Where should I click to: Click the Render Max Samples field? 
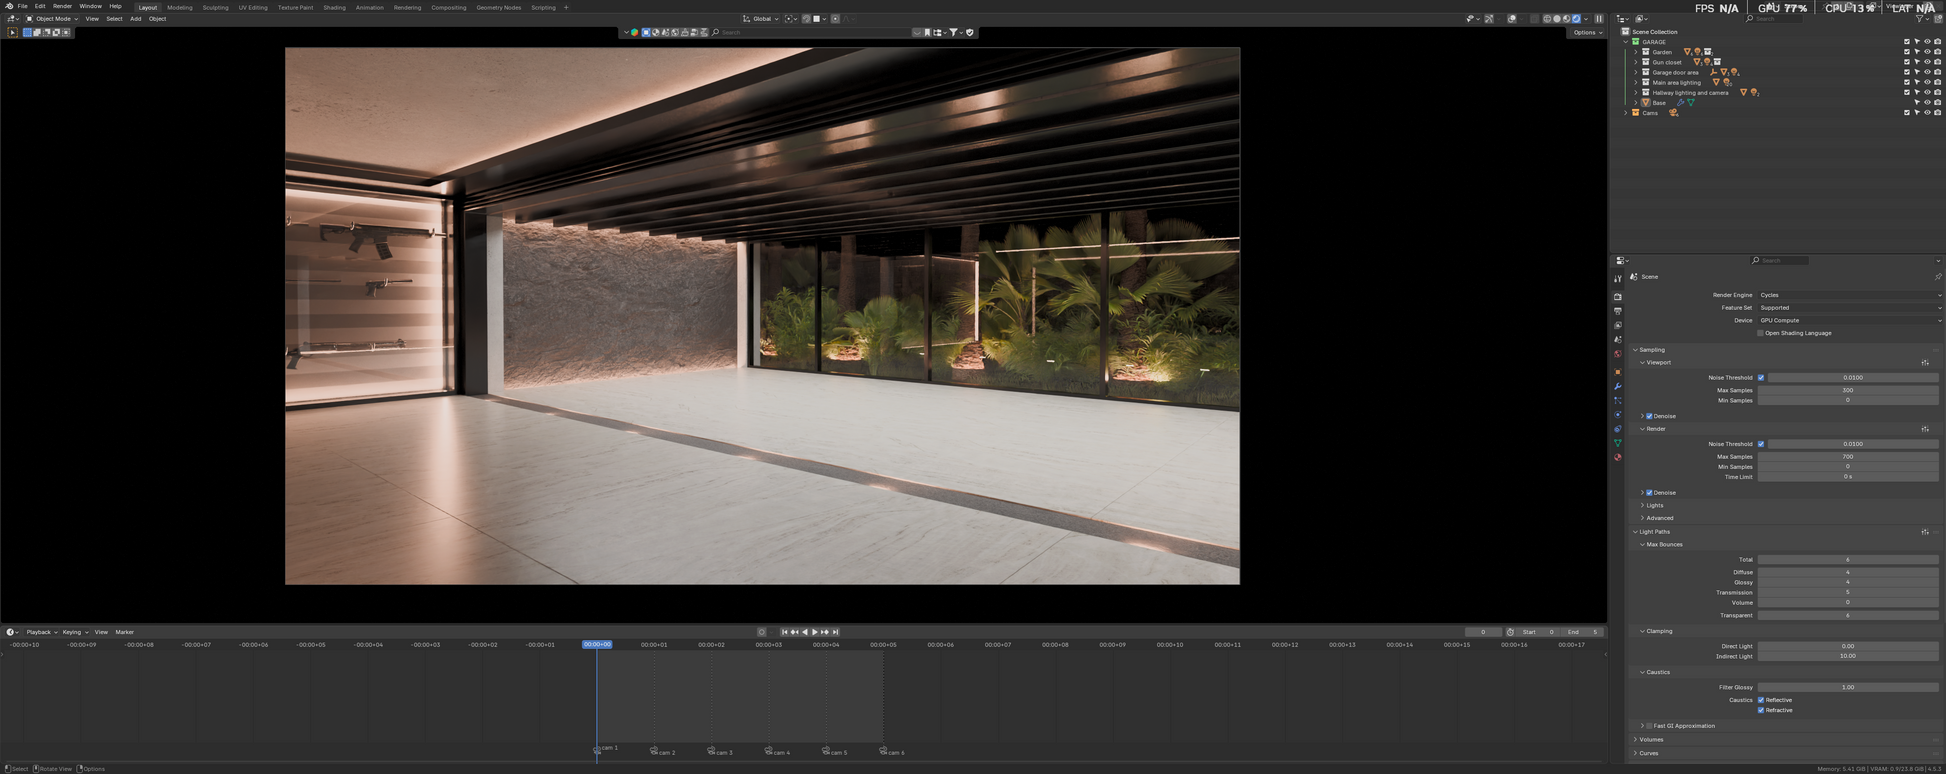[1847, 457]
